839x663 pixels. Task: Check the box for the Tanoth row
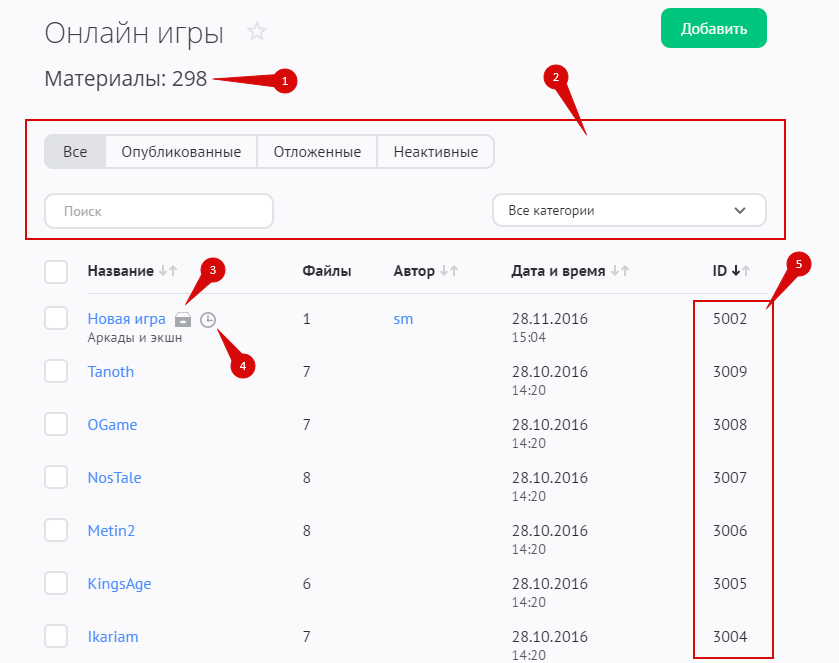click(56, 371)
